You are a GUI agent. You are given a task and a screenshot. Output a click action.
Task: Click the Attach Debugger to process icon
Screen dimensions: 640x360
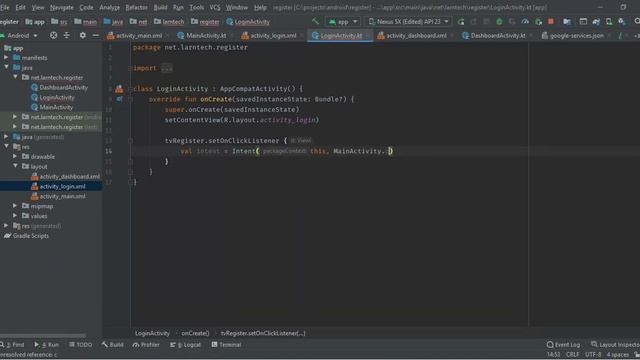coord(539,22)
